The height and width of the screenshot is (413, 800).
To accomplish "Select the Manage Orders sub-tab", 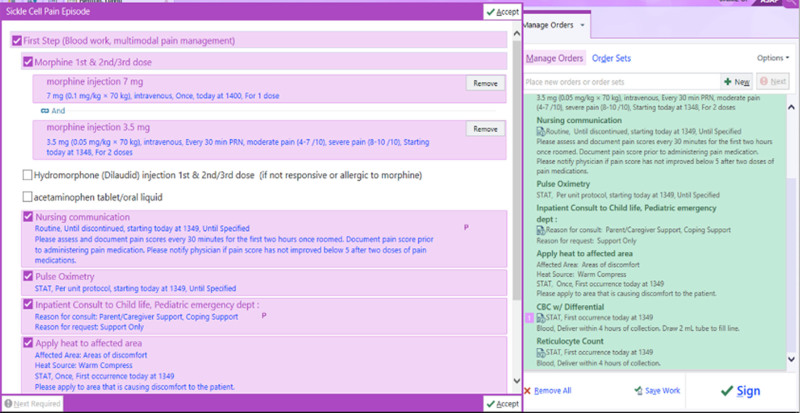I will tap(555, 59).
